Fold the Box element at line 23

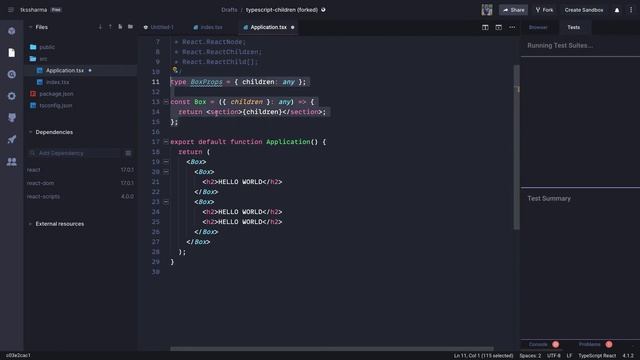point(166,202)
